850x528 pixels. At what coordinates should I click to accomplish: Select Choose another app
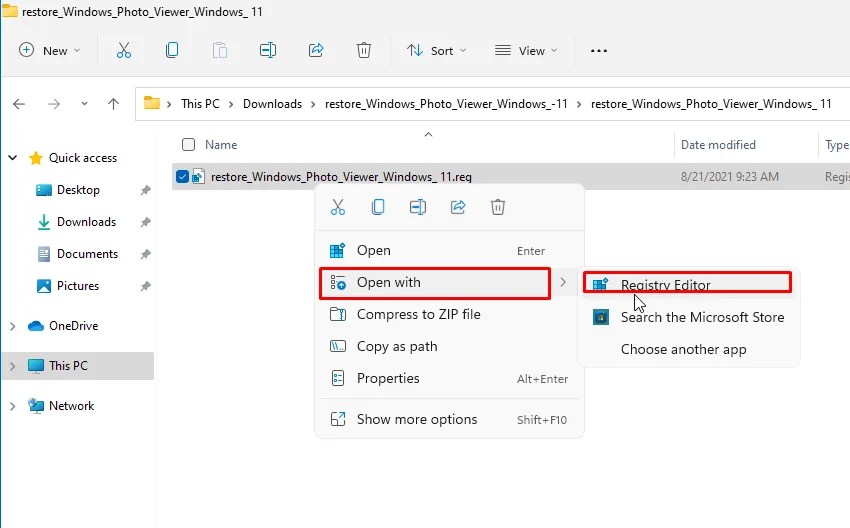tap(689, 349)
